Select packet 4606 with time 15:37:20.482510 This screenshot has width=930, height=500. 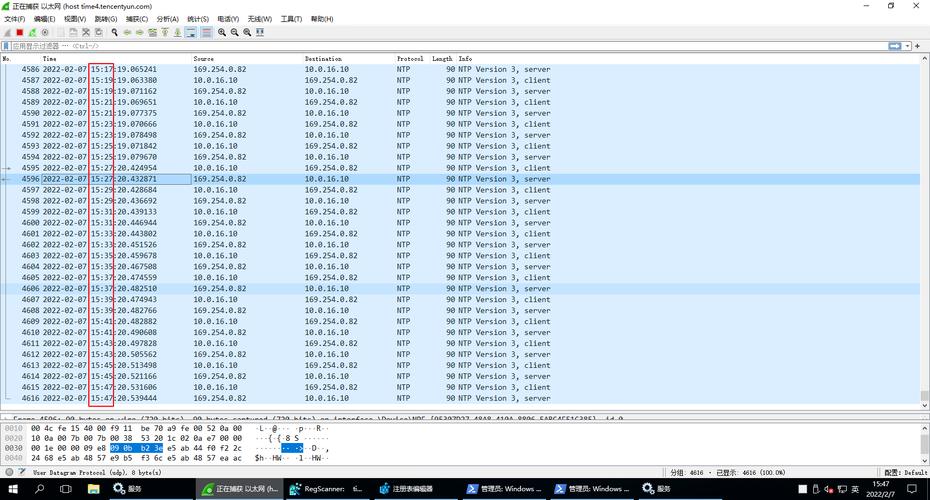(460, 289)
